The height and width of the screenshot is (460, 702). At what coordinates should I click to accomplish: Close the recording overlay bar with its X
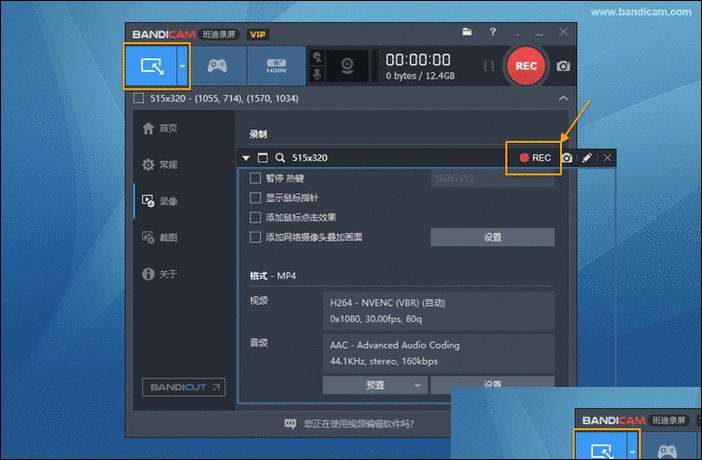tap(607, 158)
